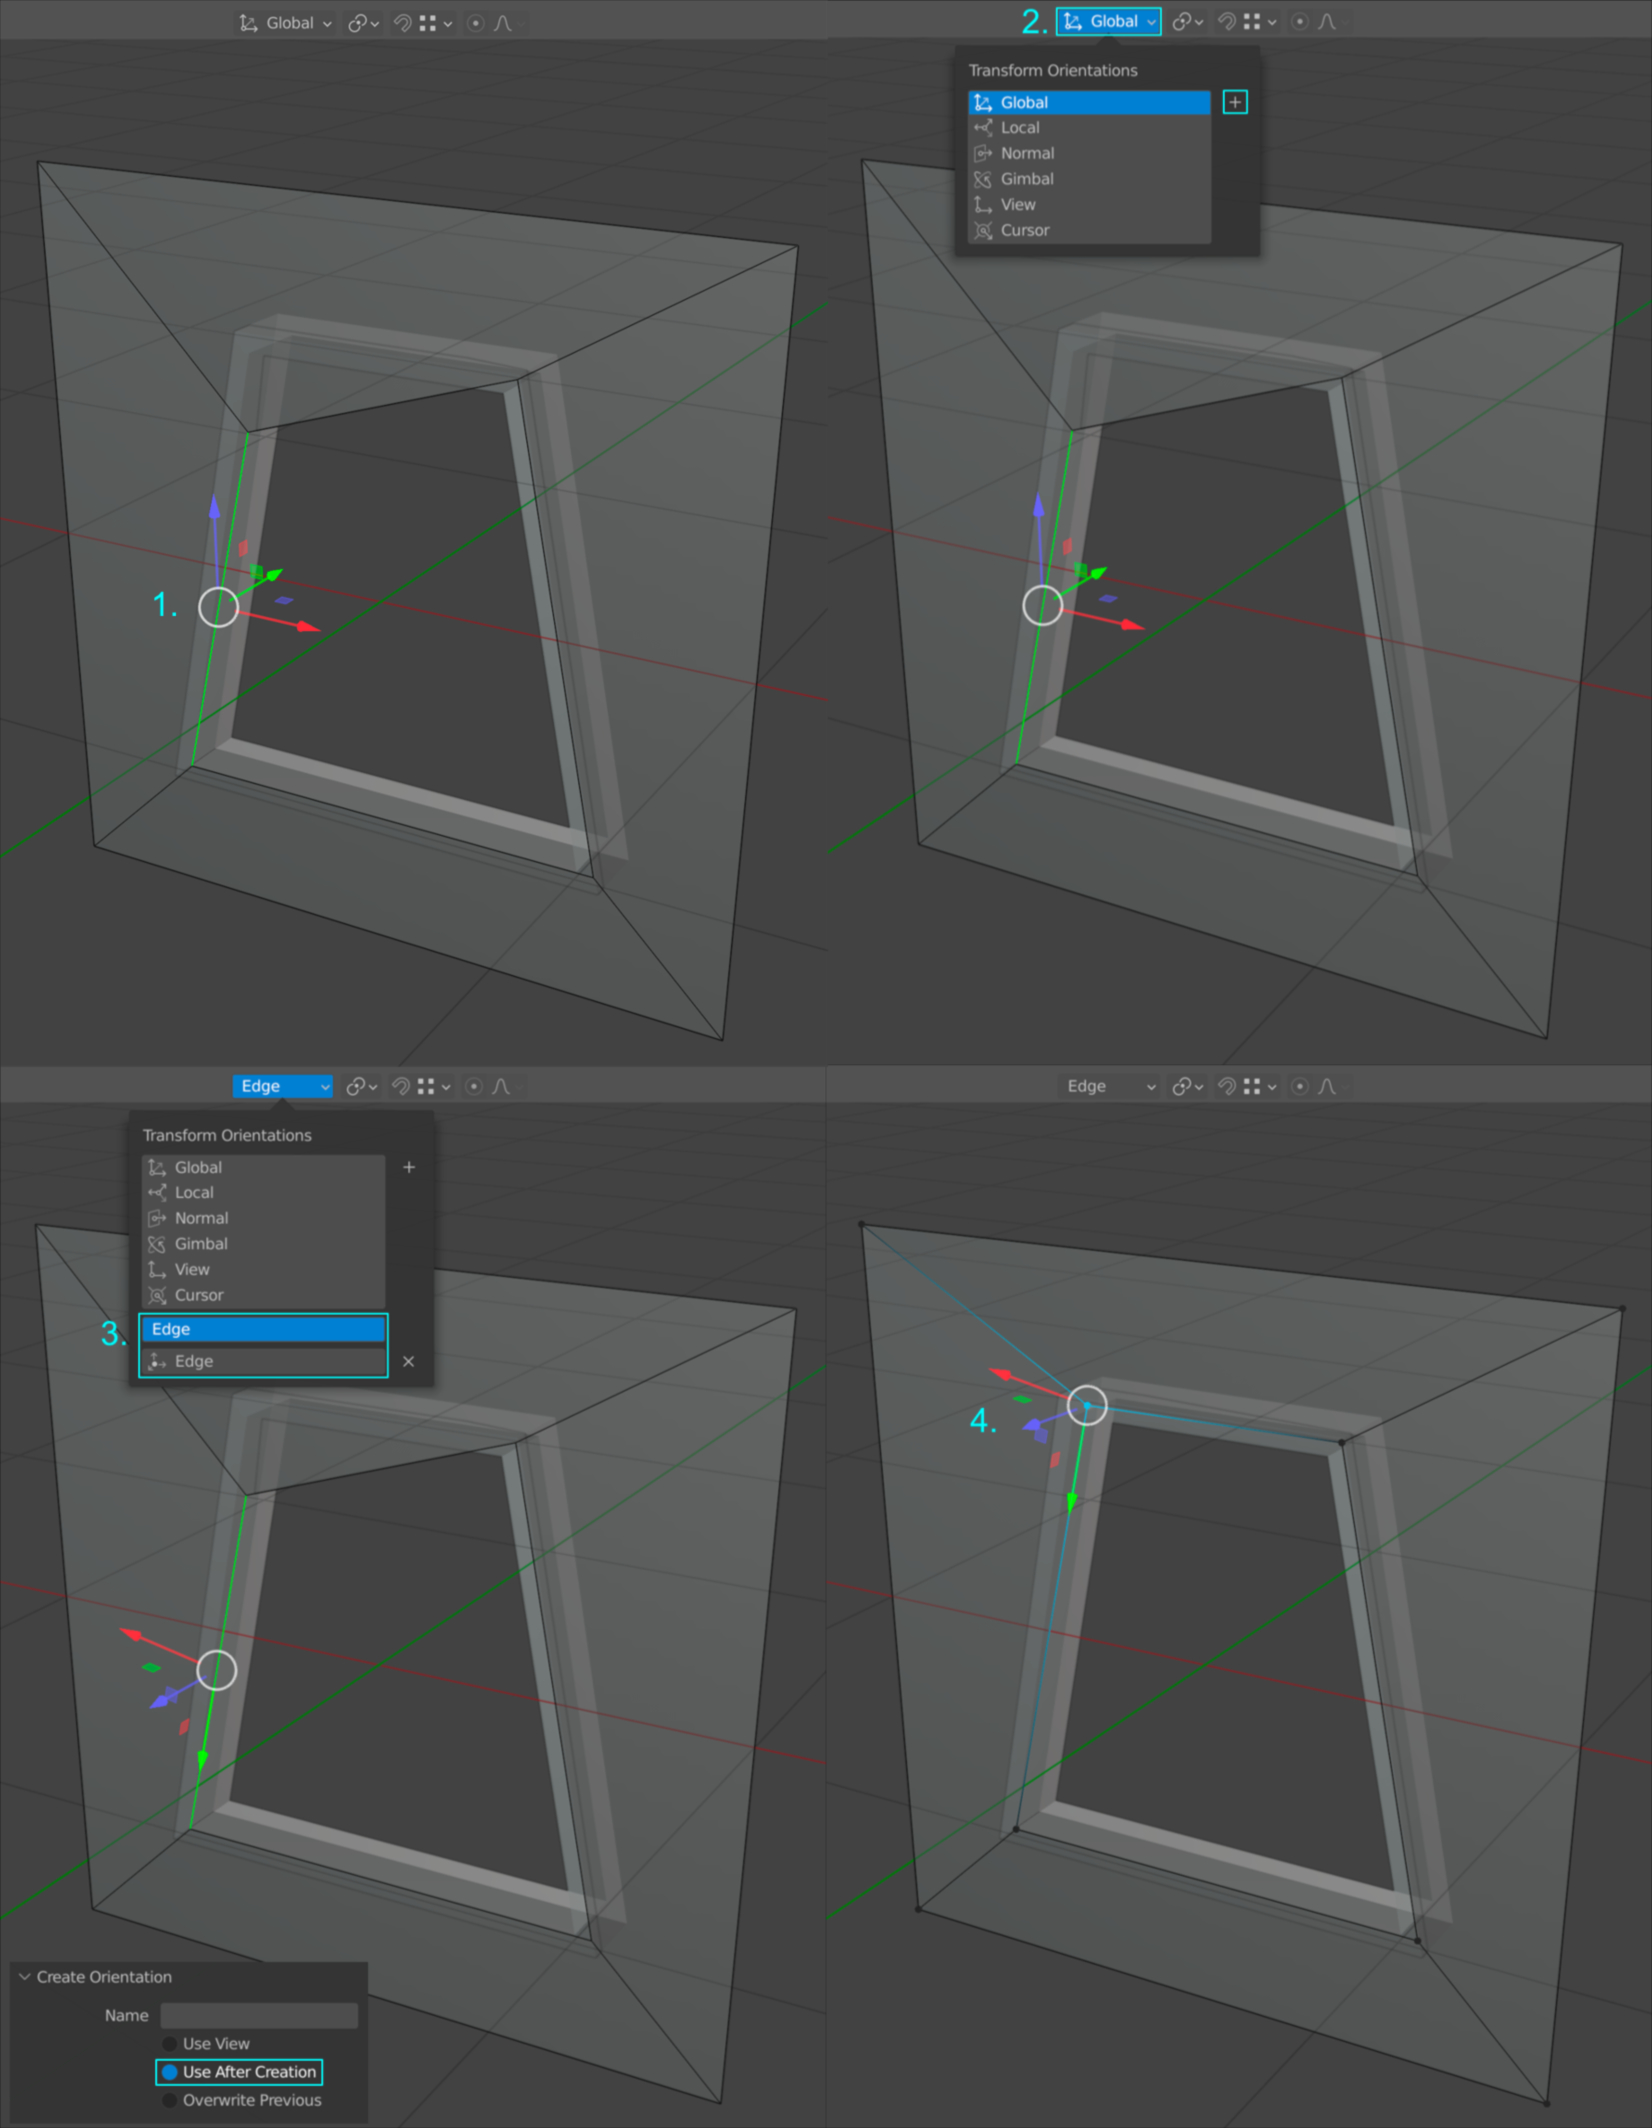Toggle snap magnet in bottom-left viewport header
This screenshot has height=2128, width=1652.
pyautogui.click(x=401, y=1086)
